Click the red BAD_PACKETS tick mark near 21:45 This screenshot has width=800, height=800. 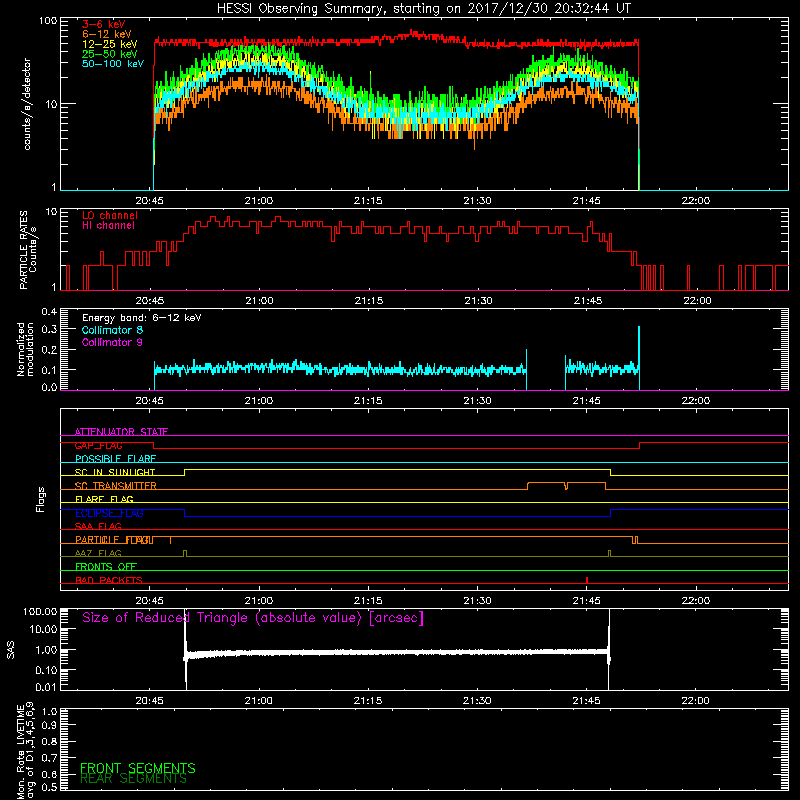tap(587, 580)
